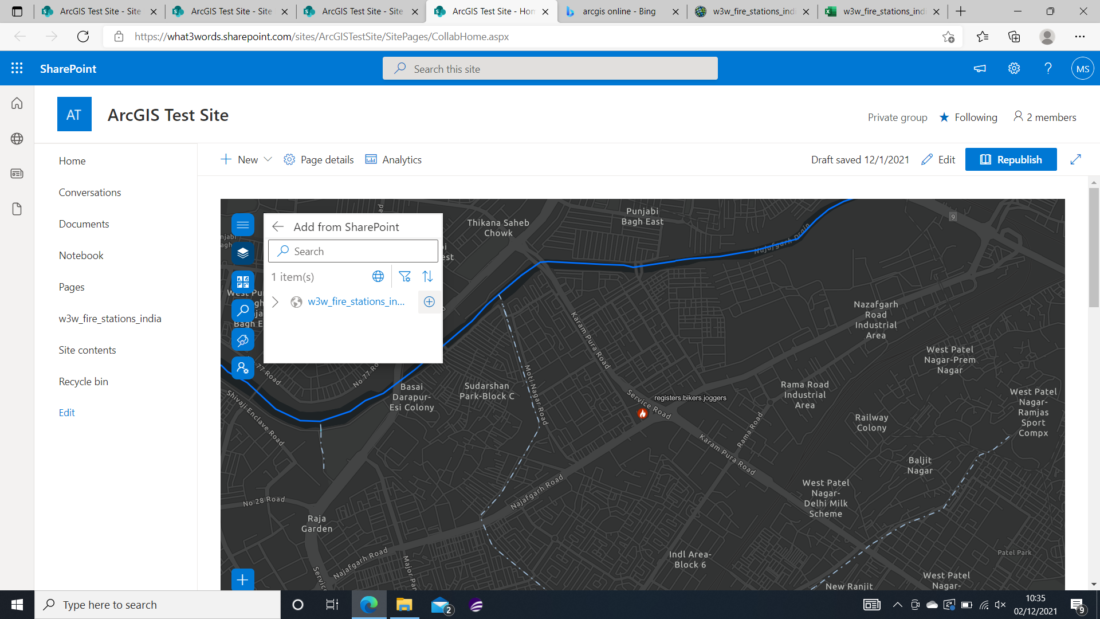Open the news icon in left rail
1100x619 pixels.
pyautogui.click(x=17, y=173)
